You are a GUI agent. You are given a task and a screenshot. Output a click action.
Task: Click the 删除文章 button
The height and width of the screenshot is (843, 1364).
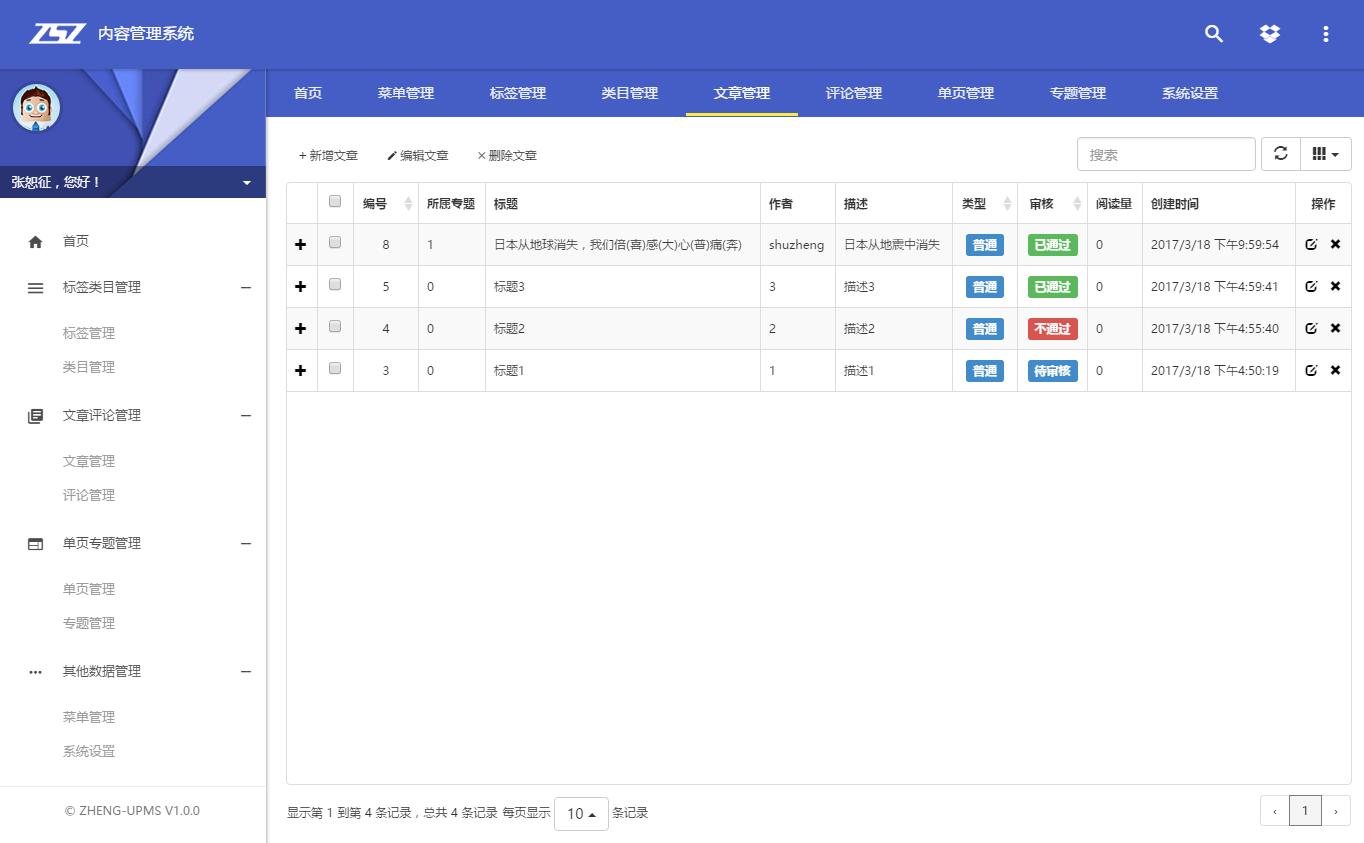[x=506, y=155]
